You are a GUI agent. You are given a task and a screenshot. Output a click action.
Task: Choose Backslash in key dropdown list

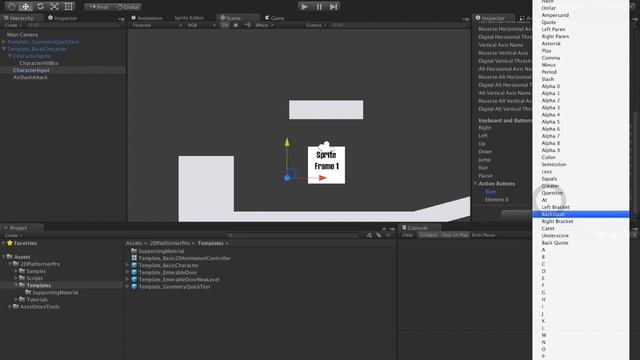[580, 214]
